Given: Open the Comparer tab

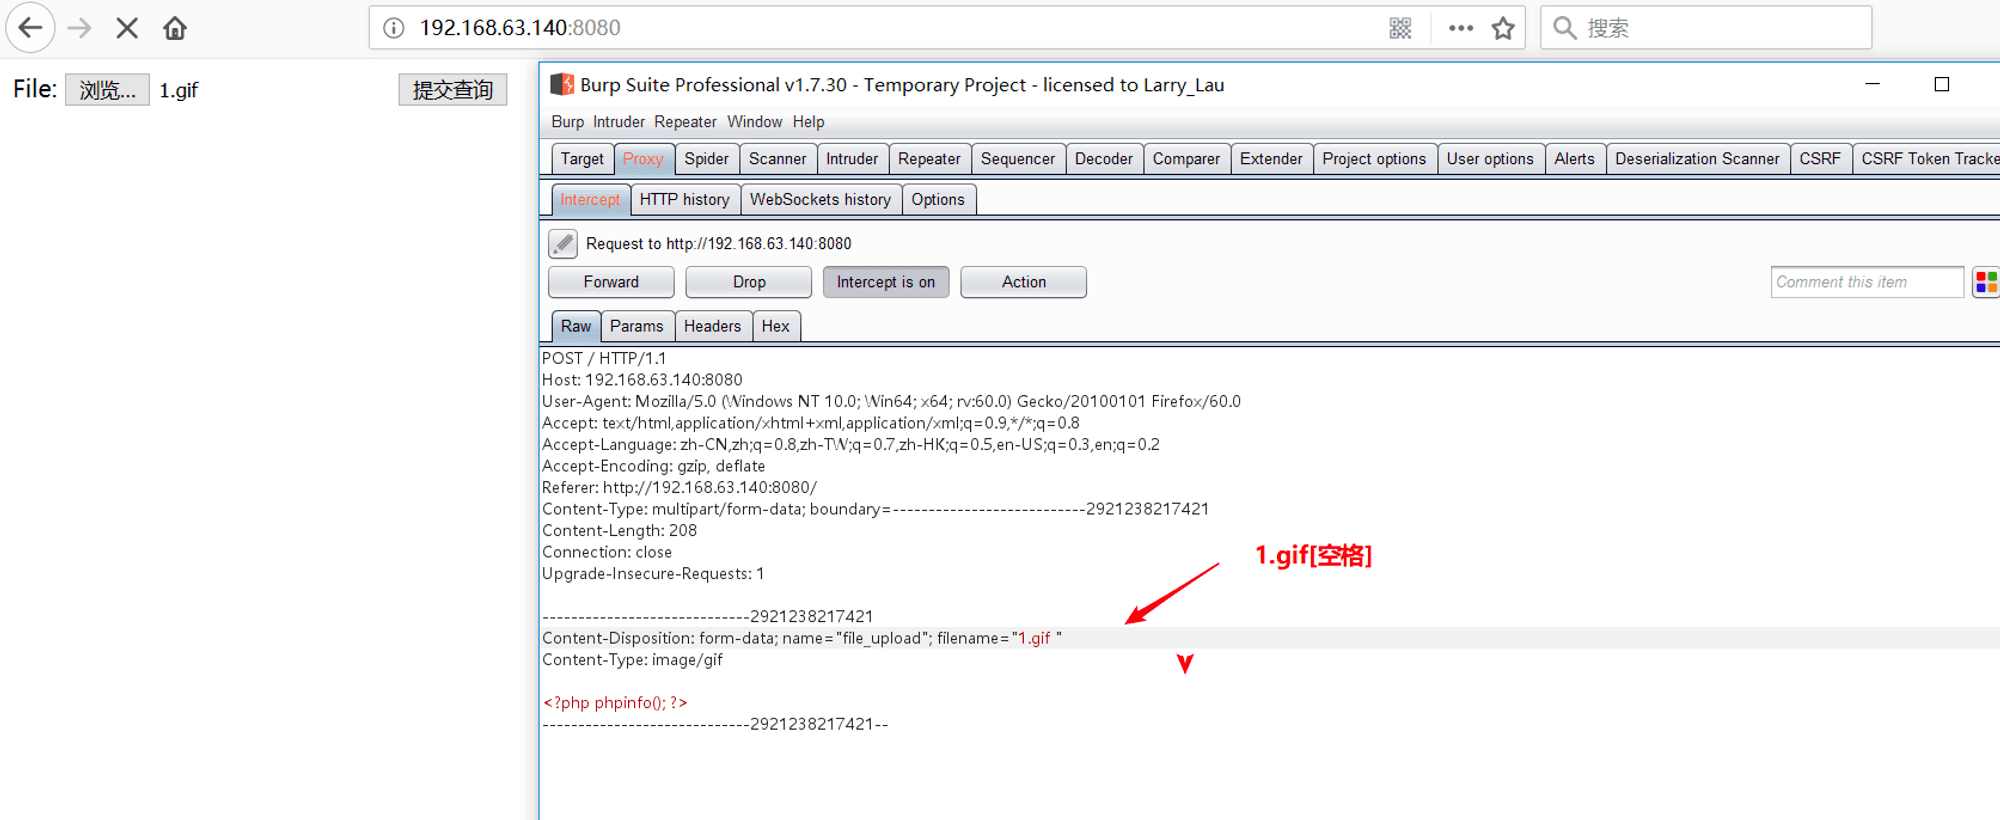Looking at the screenshot, I should click(x=1186, y=159).
